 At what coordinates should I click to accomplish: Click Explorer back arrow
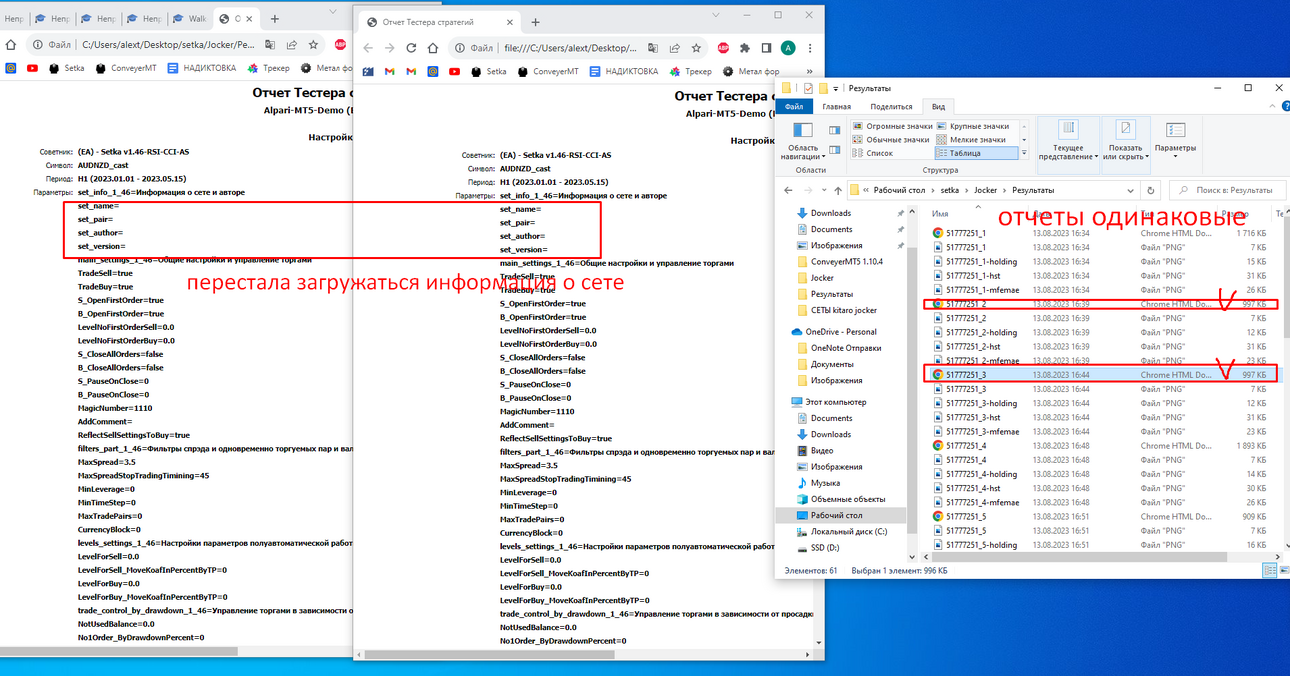click(787, 190)
